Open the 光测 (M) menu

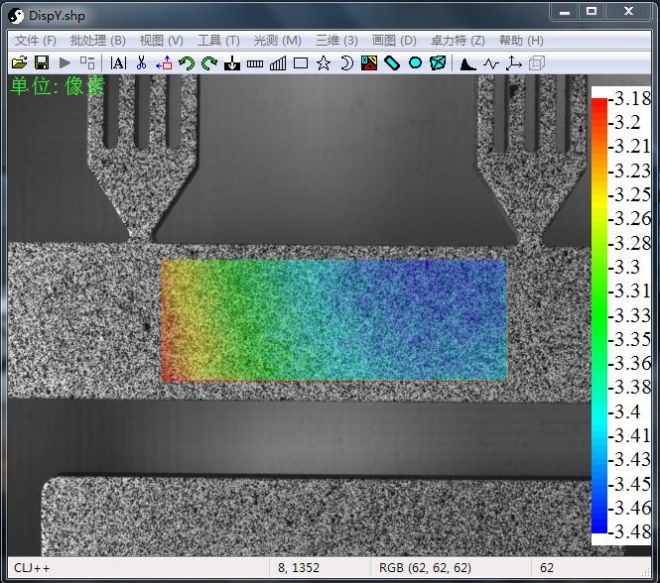click(277, 40)
